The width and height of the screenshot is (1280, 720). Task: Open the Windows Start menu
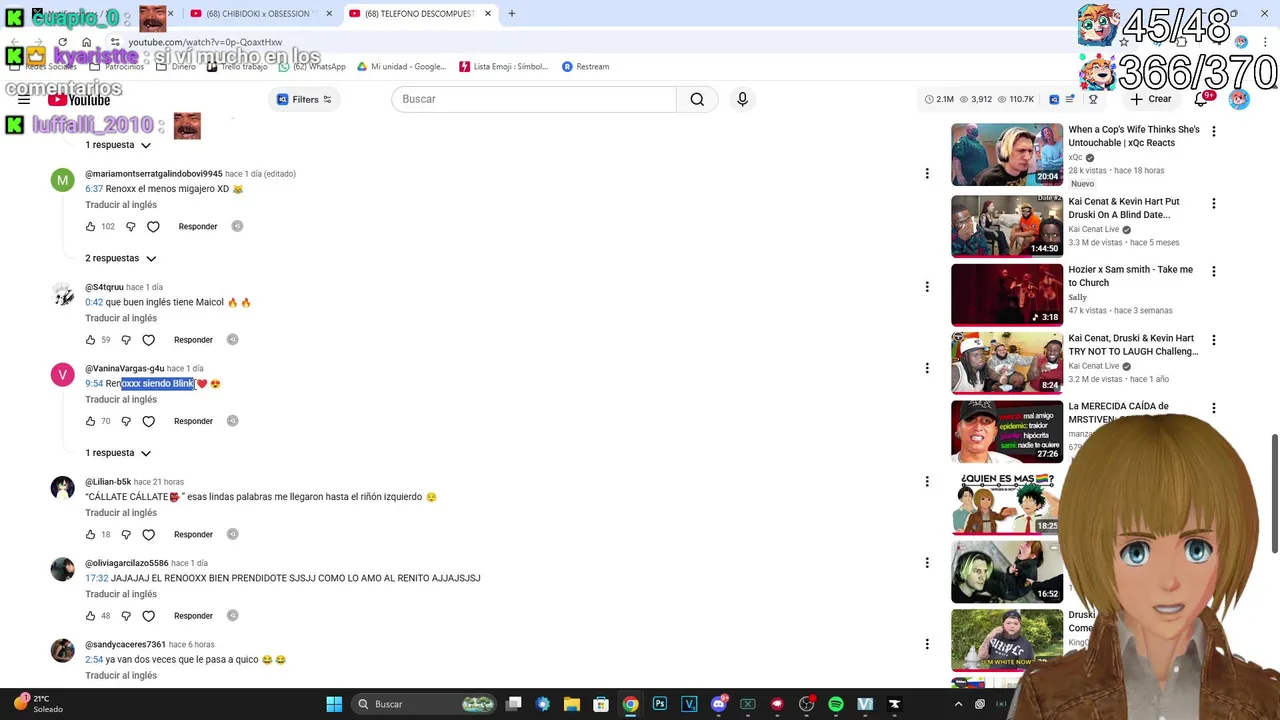click(334, 704)
